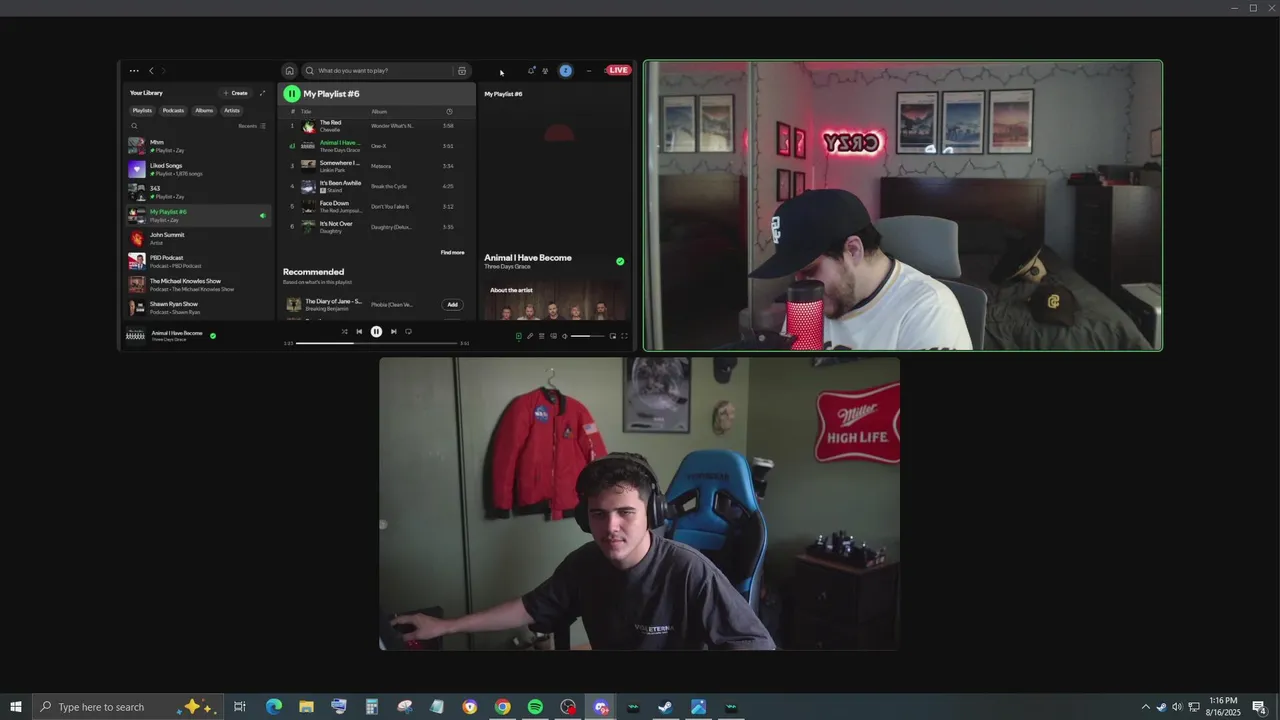Viewport: 1280px width, 720px height.
Task: Filter library by Playlists
Action: click(x=142, y=111)
